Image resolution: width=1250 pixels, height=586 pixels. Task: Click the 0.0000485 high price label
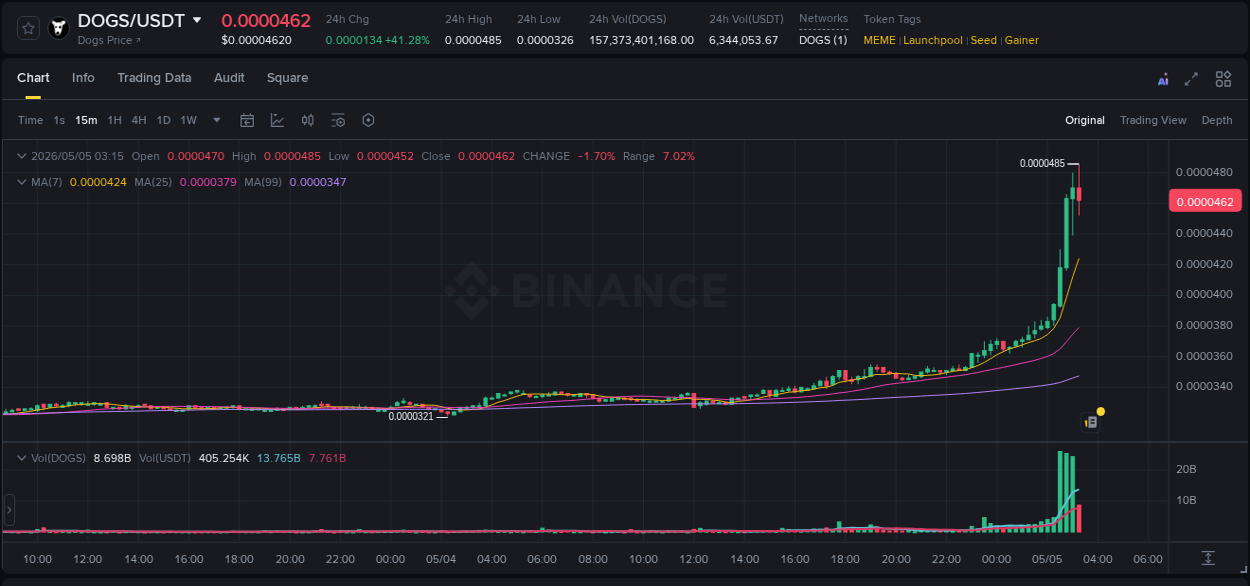pyautogui.click(x=1042, y=163)
